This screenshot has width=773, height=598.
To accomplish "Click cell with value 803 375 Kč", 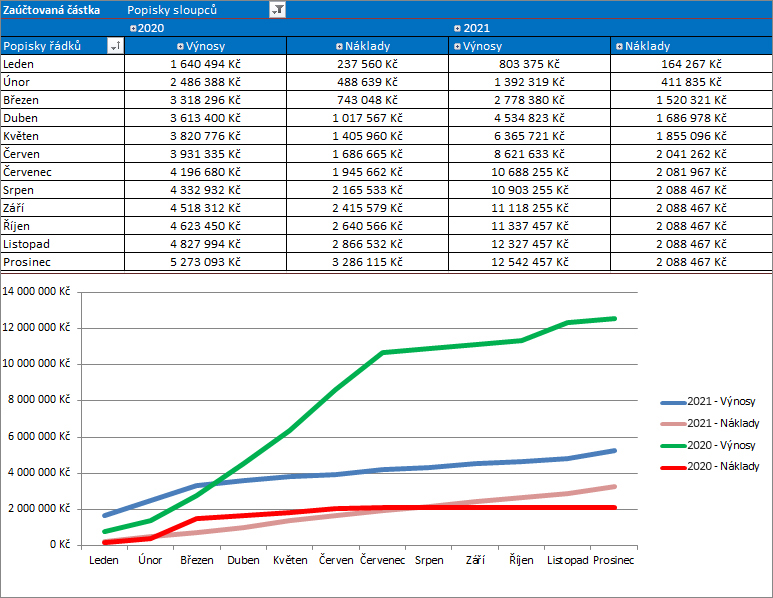I will 529,64.
